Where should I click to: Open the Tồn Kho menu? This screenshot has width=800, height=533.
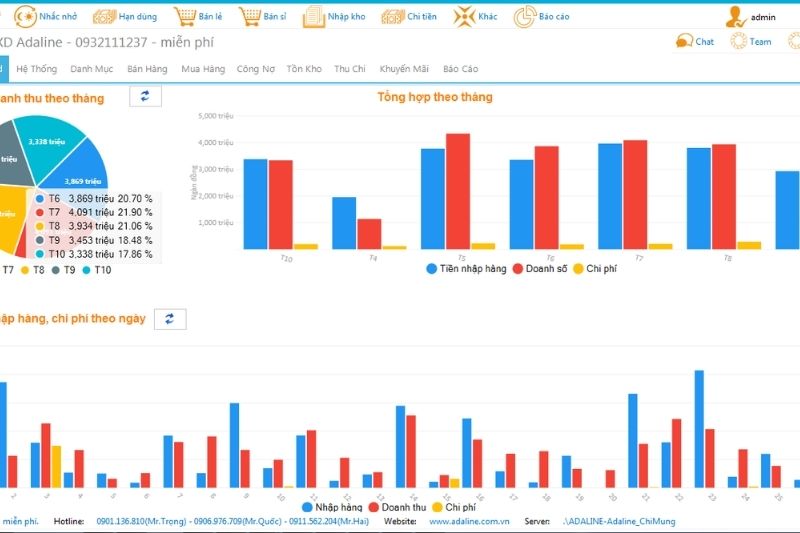tap(304, 69)
